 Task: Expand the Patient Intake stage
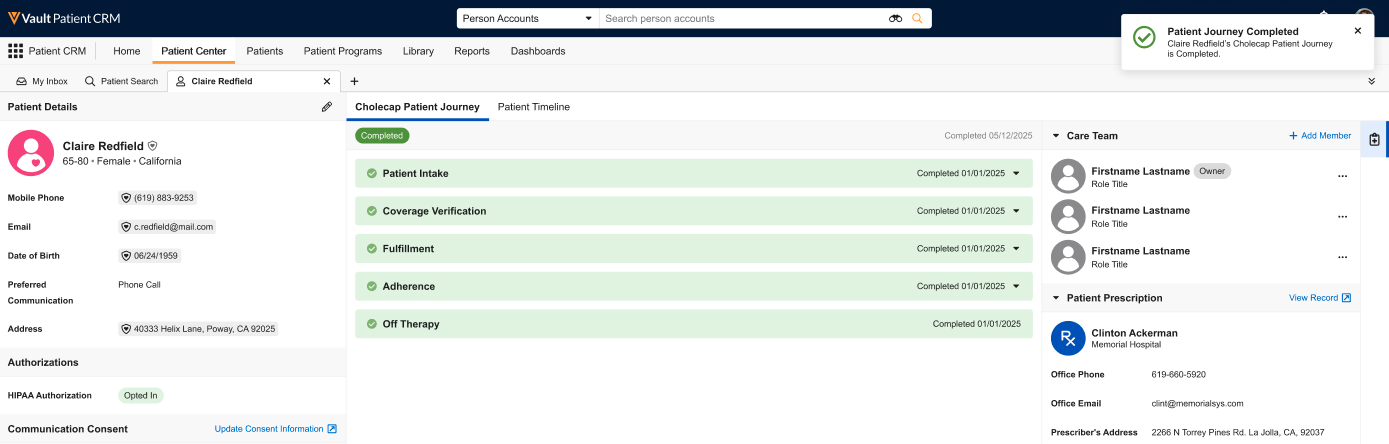[1016, 174]
